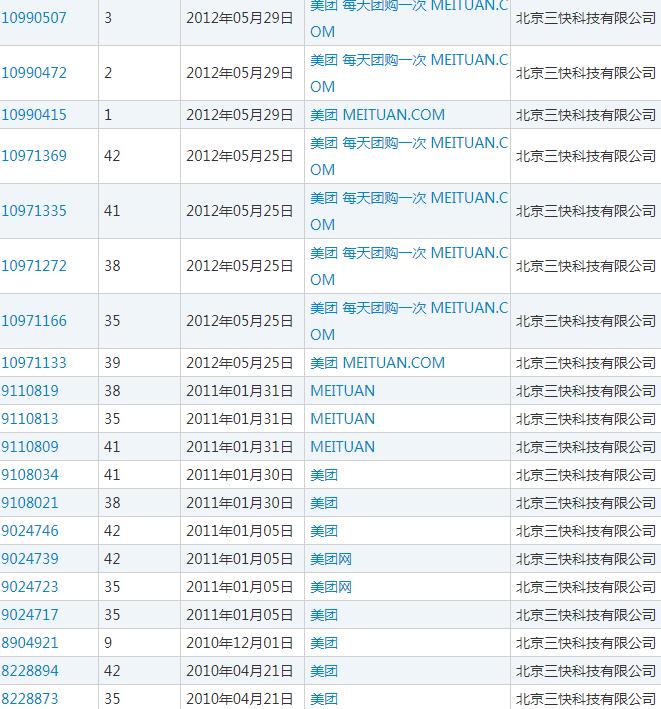Select date 2011年01月30日 in row 9108034
661x709 pixels.
(x=240, y=475)
